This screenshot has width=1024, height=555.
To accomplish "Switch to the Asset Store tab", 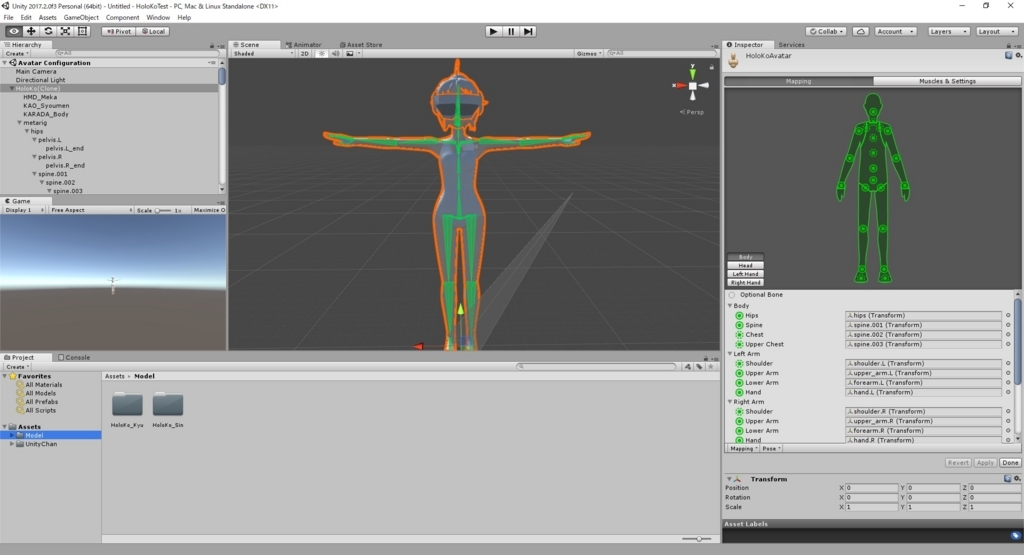I will tap(361, 45).
